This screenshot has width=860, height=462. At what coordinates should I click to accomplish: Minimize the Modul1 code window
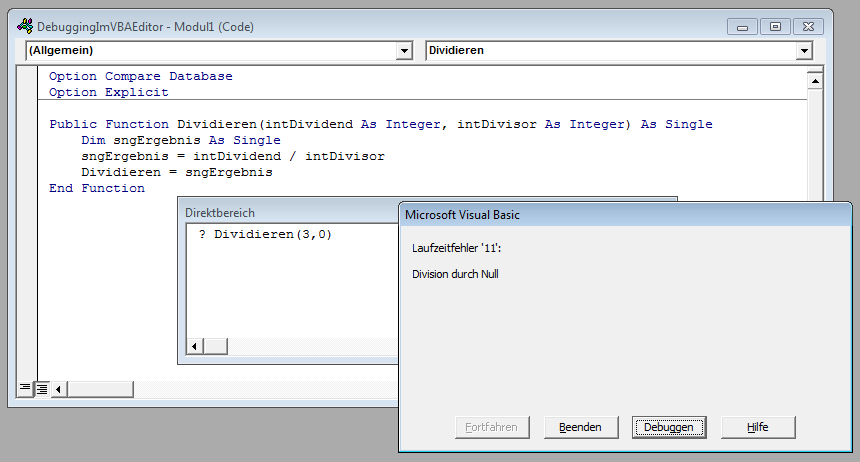(x=742, y=26)
